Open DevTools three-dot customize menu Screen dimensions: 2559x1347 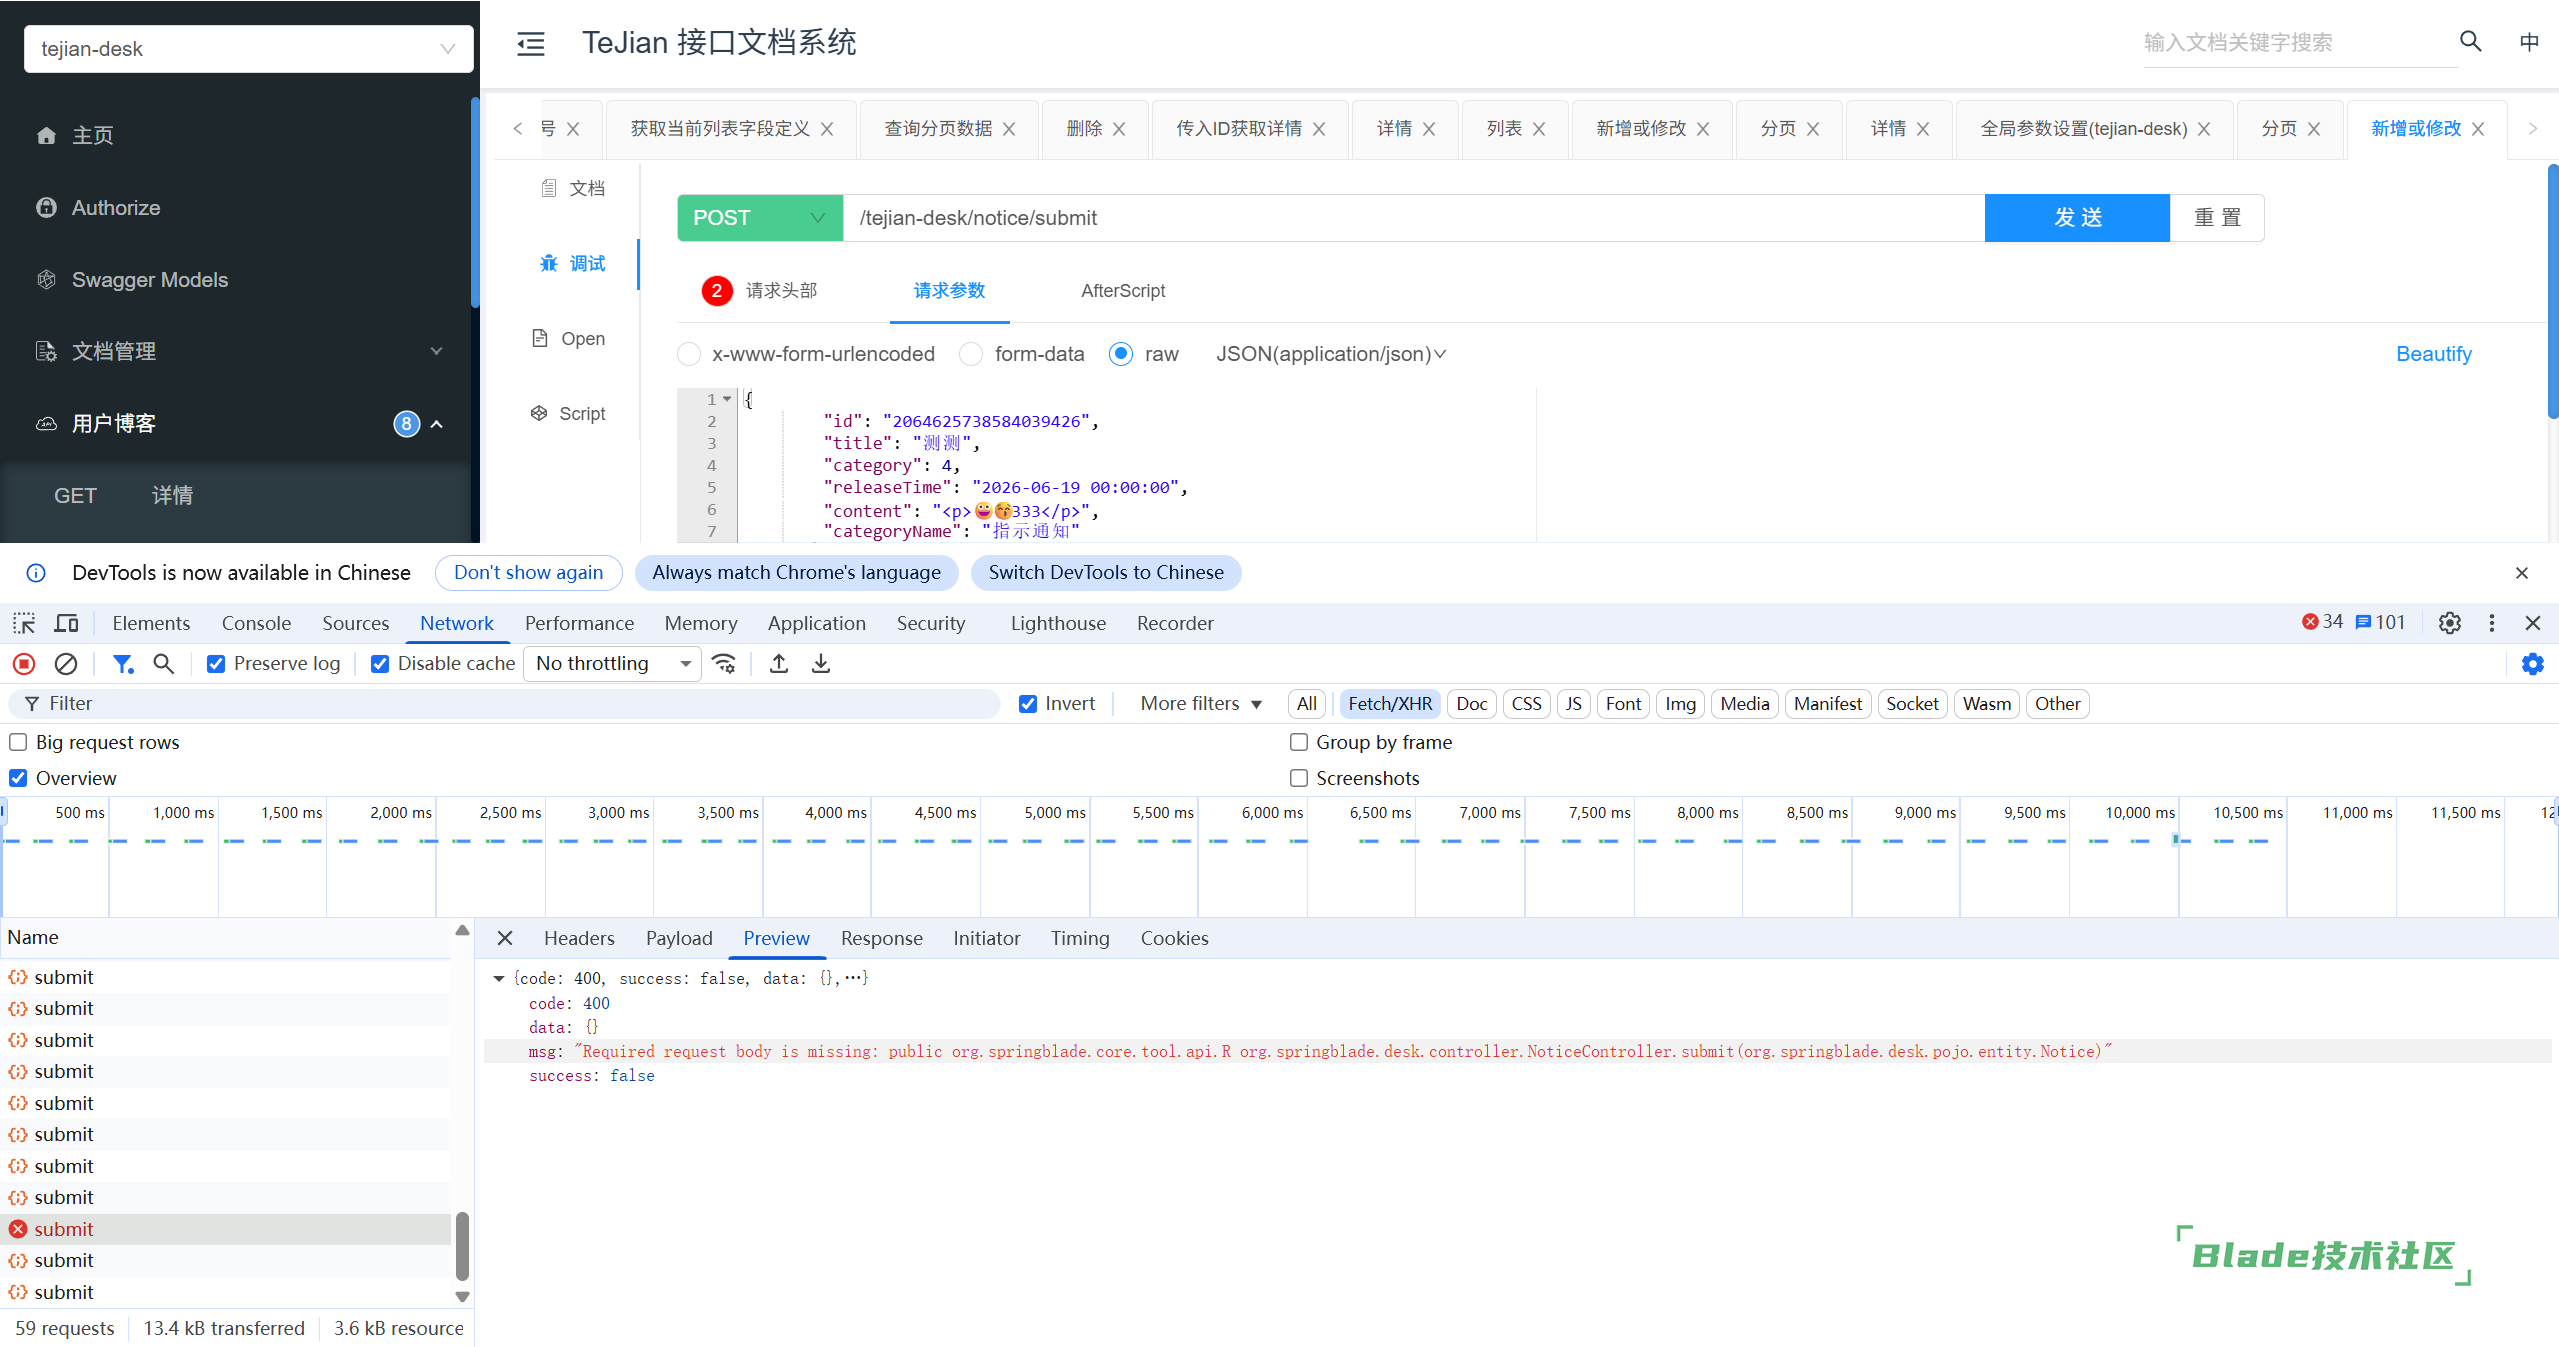(2492, 623)
